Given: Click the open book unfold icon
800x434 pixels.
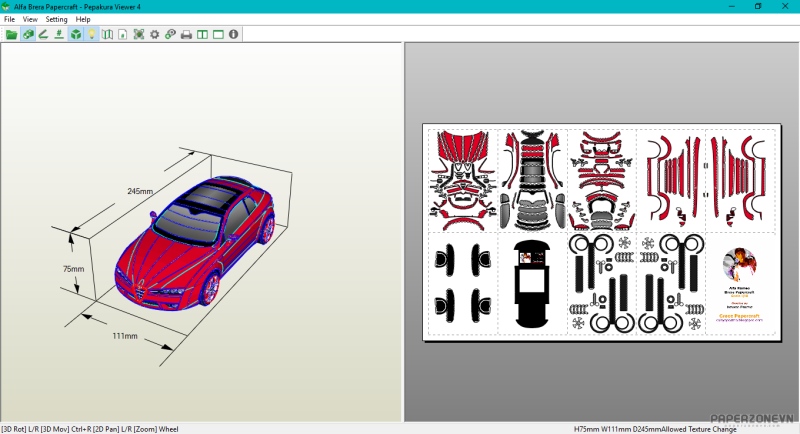Looking at the screenshot, I should (x=107, y=34).
